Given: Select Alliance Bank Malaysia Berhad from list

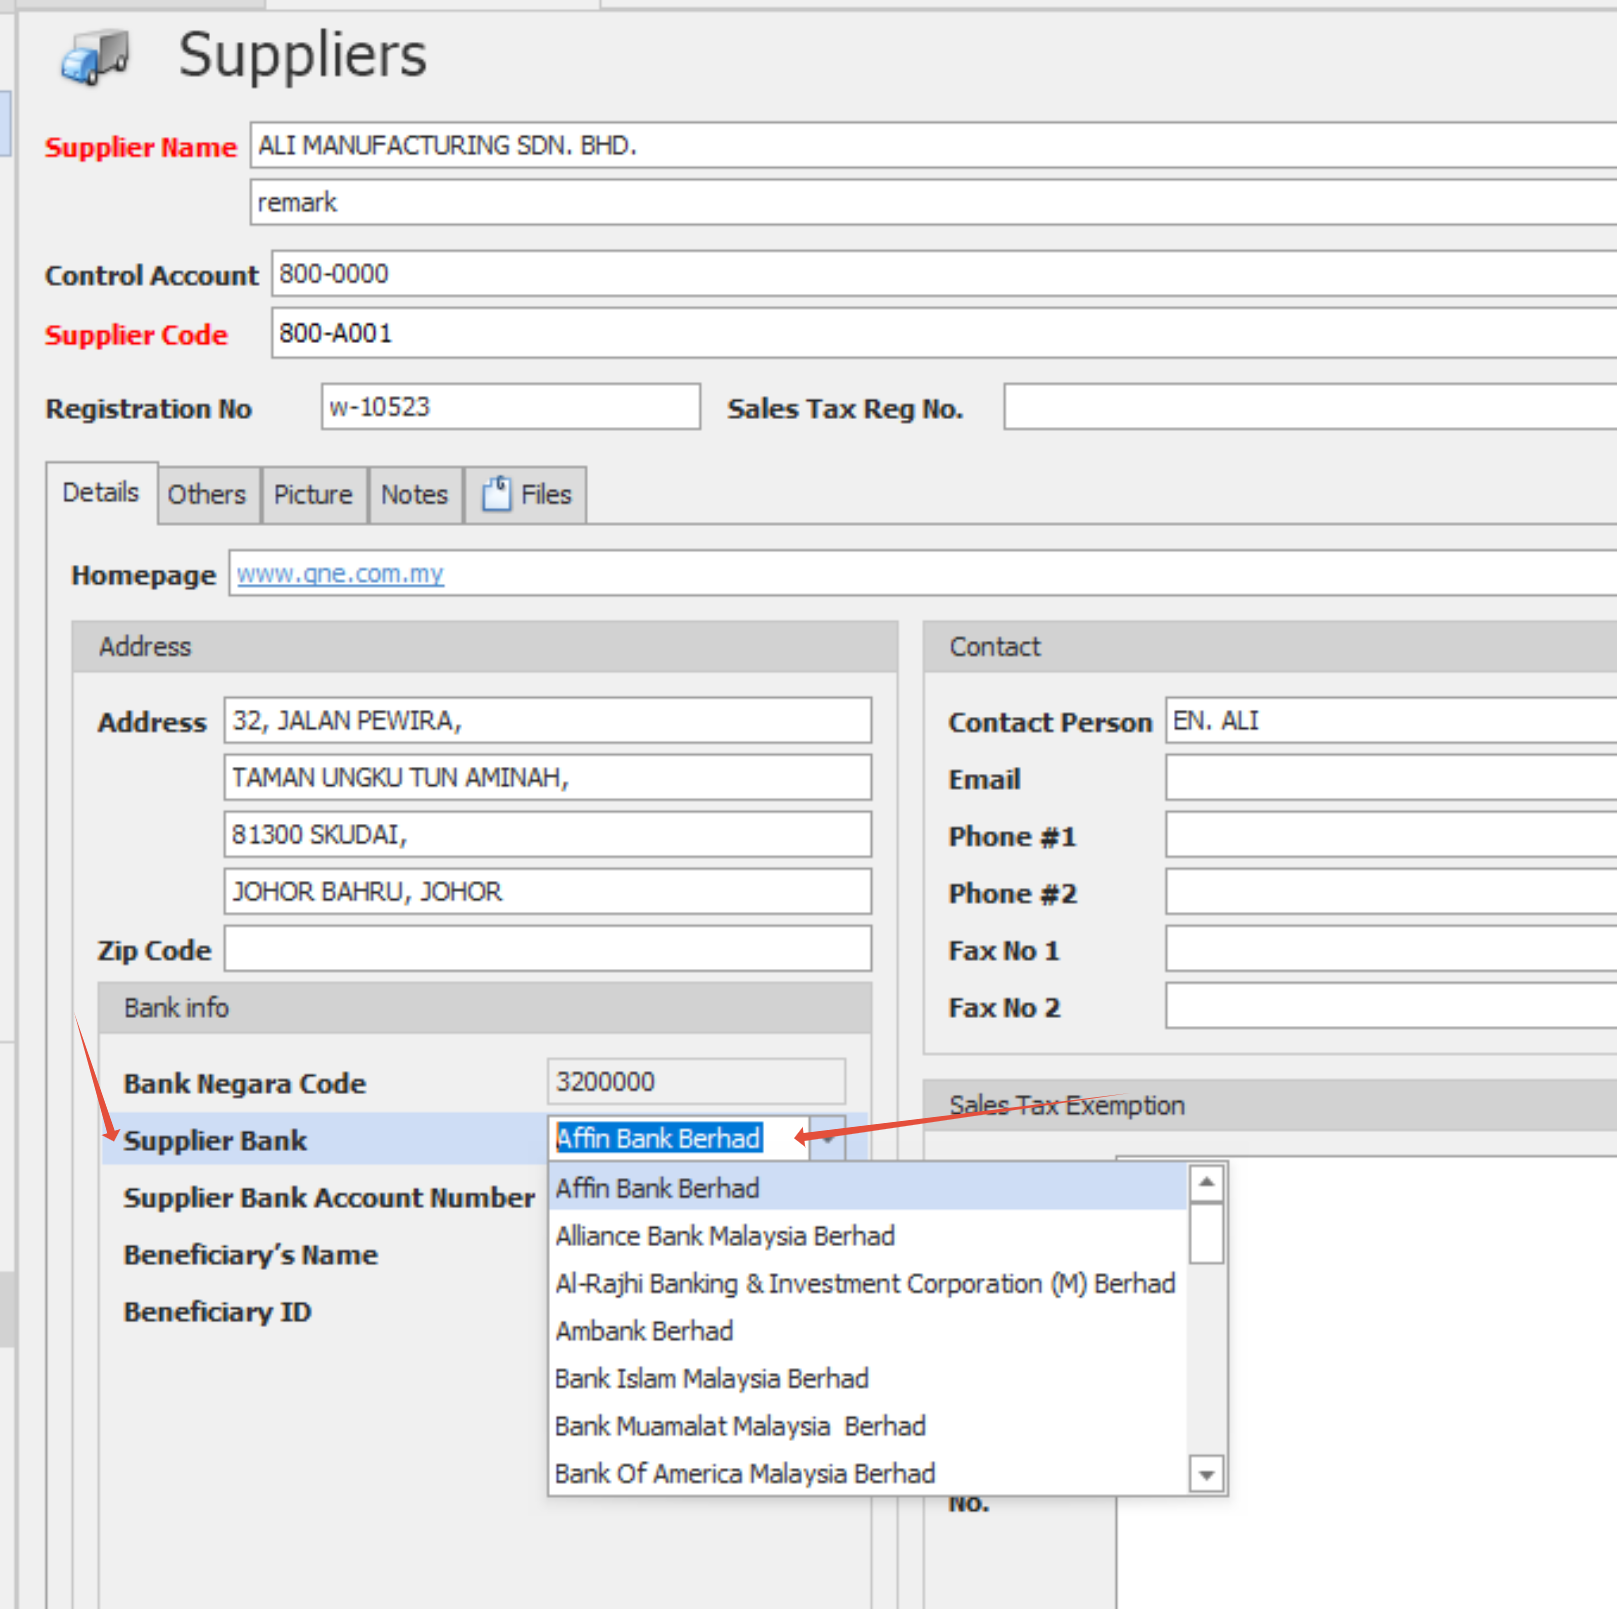Looking at the screenshot, I should click(868, 1236).
